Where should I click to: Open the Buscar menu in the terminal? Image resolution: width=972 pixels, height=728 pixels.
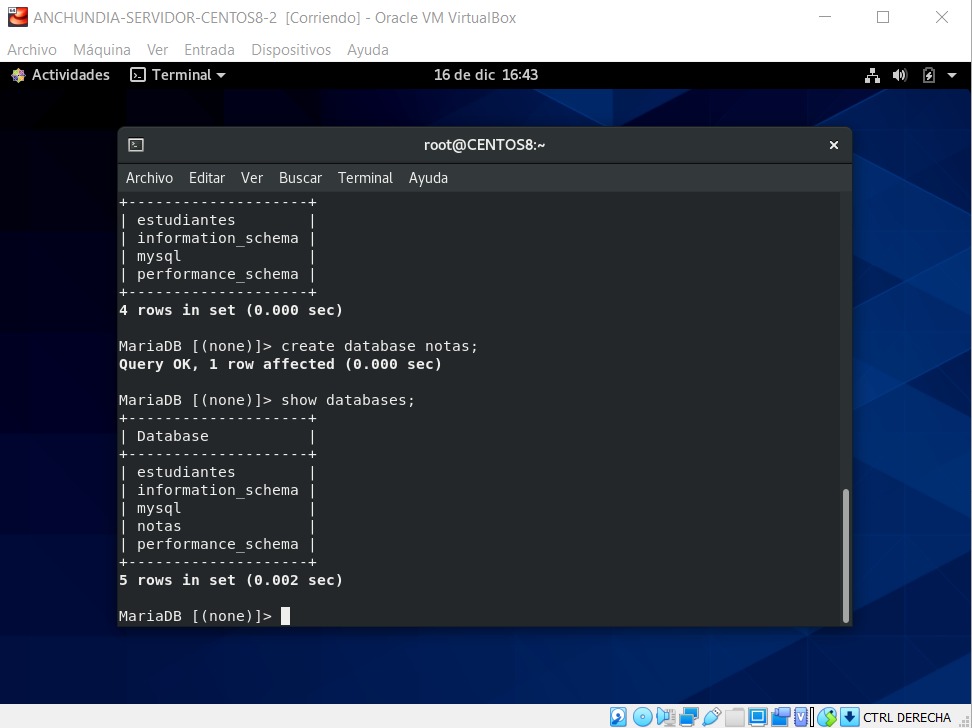(x=300, y=178)
